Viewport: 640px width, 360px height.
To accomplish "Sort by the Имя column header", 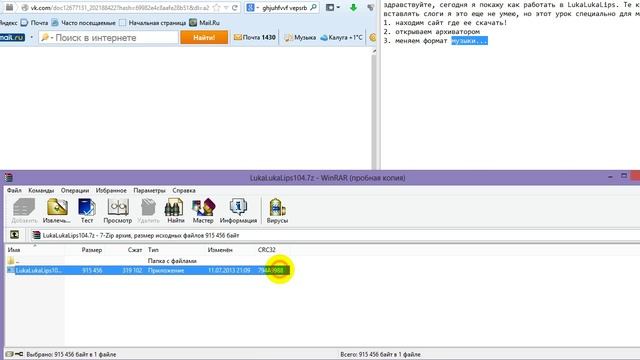I will (35, 249).
